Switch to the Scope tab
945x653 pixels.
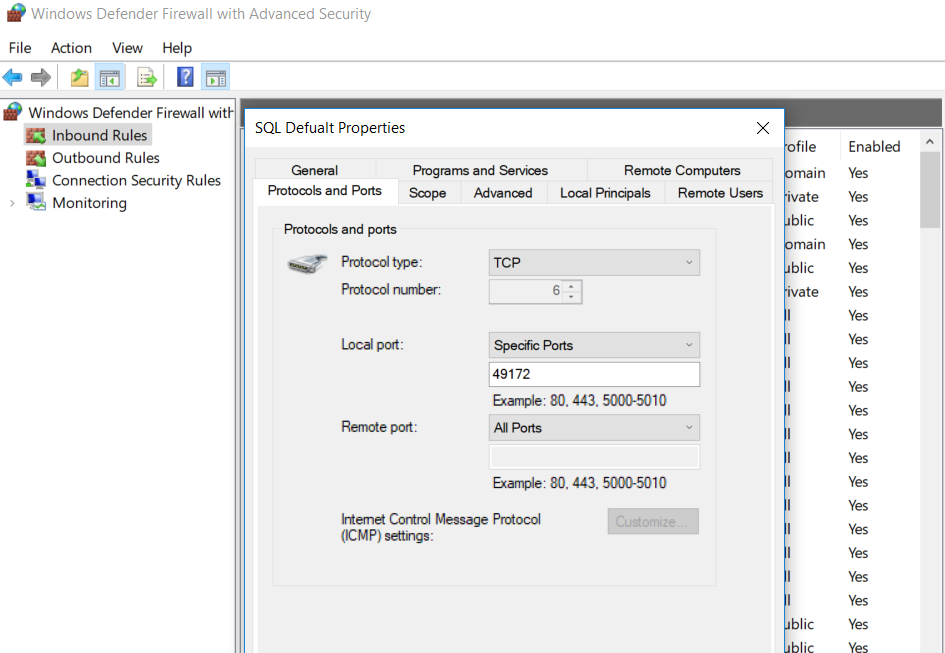(x=427, y=193)
